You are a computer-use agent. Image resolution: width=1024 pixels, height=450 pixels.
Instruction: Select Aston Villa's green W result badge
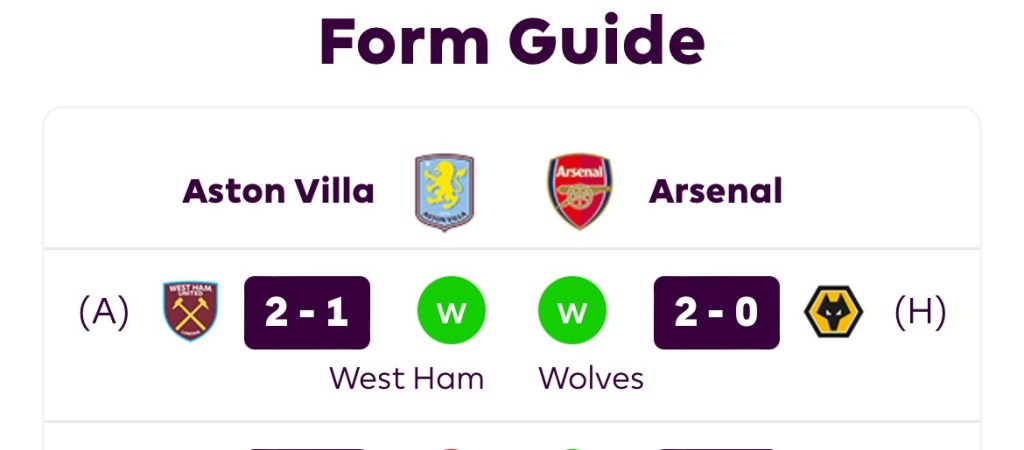pyautogui.click(x=451, y=312)
